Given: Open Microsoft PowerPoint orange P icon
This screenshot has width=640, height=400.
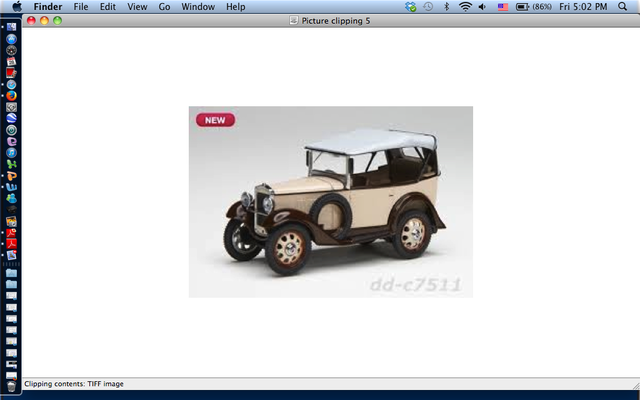Looking at the screenshot, I should click(11, 176).
